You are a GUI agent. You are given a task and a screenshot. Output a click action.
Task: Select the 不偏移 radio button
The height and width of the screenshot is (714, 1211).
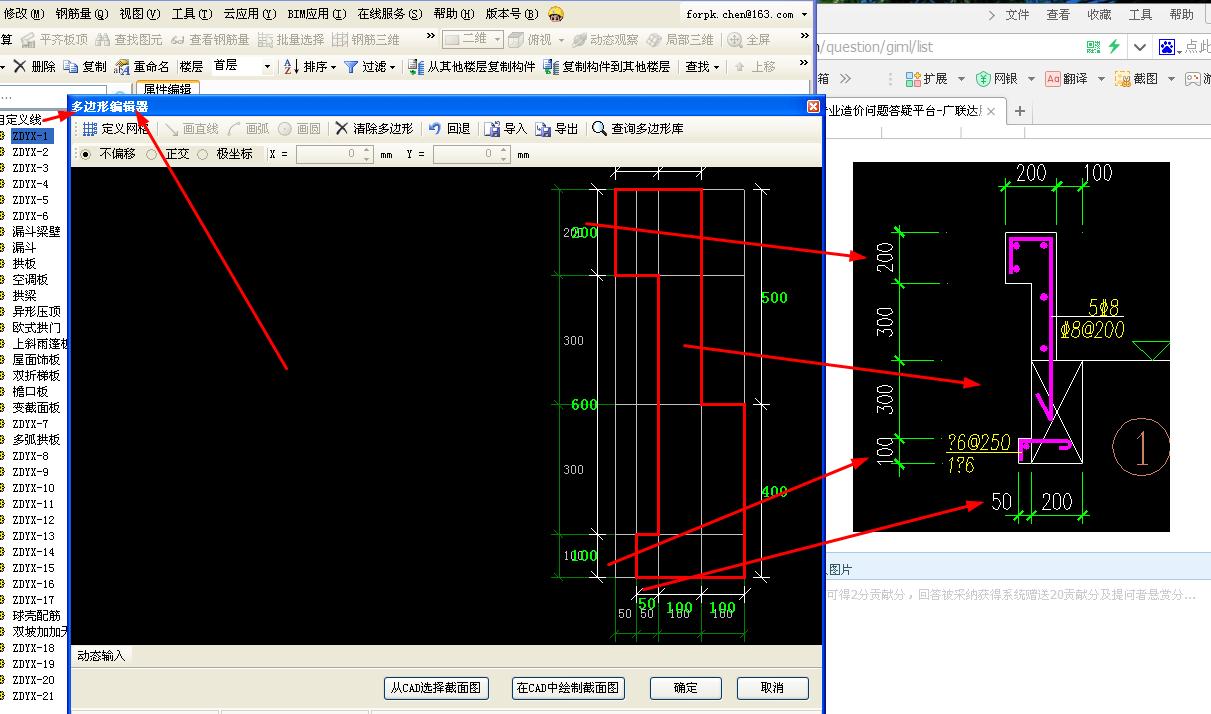tap(86, 154)
